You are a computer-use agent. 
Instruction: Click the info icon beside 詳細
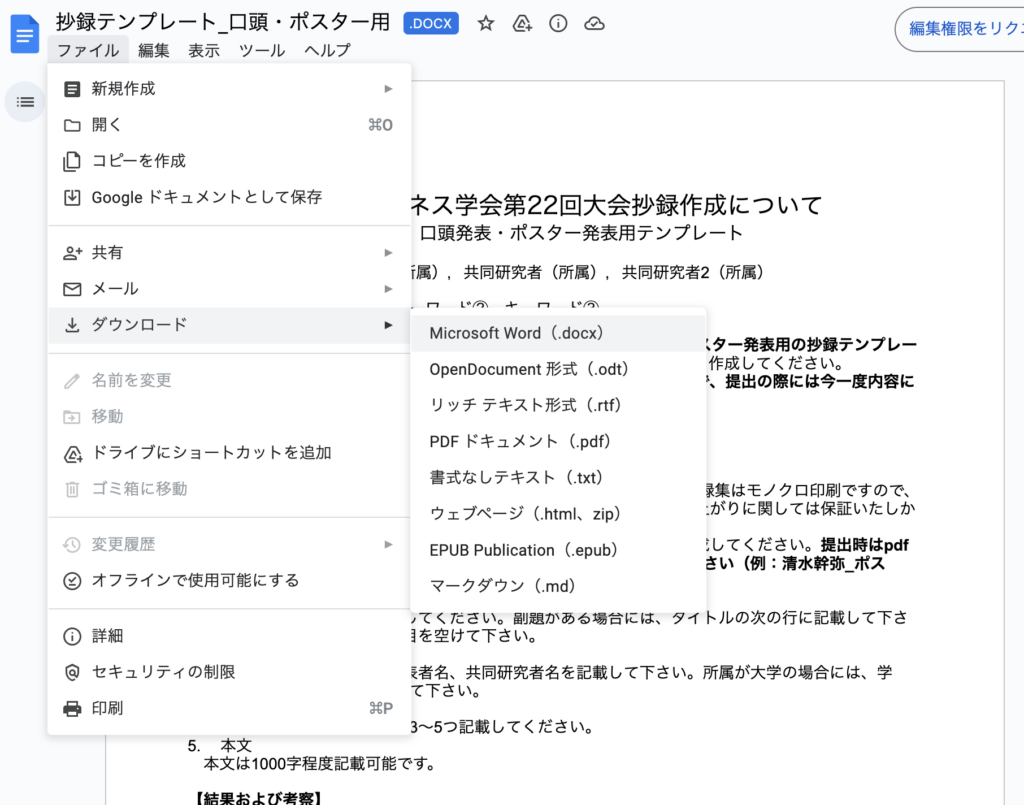(72, 637)
